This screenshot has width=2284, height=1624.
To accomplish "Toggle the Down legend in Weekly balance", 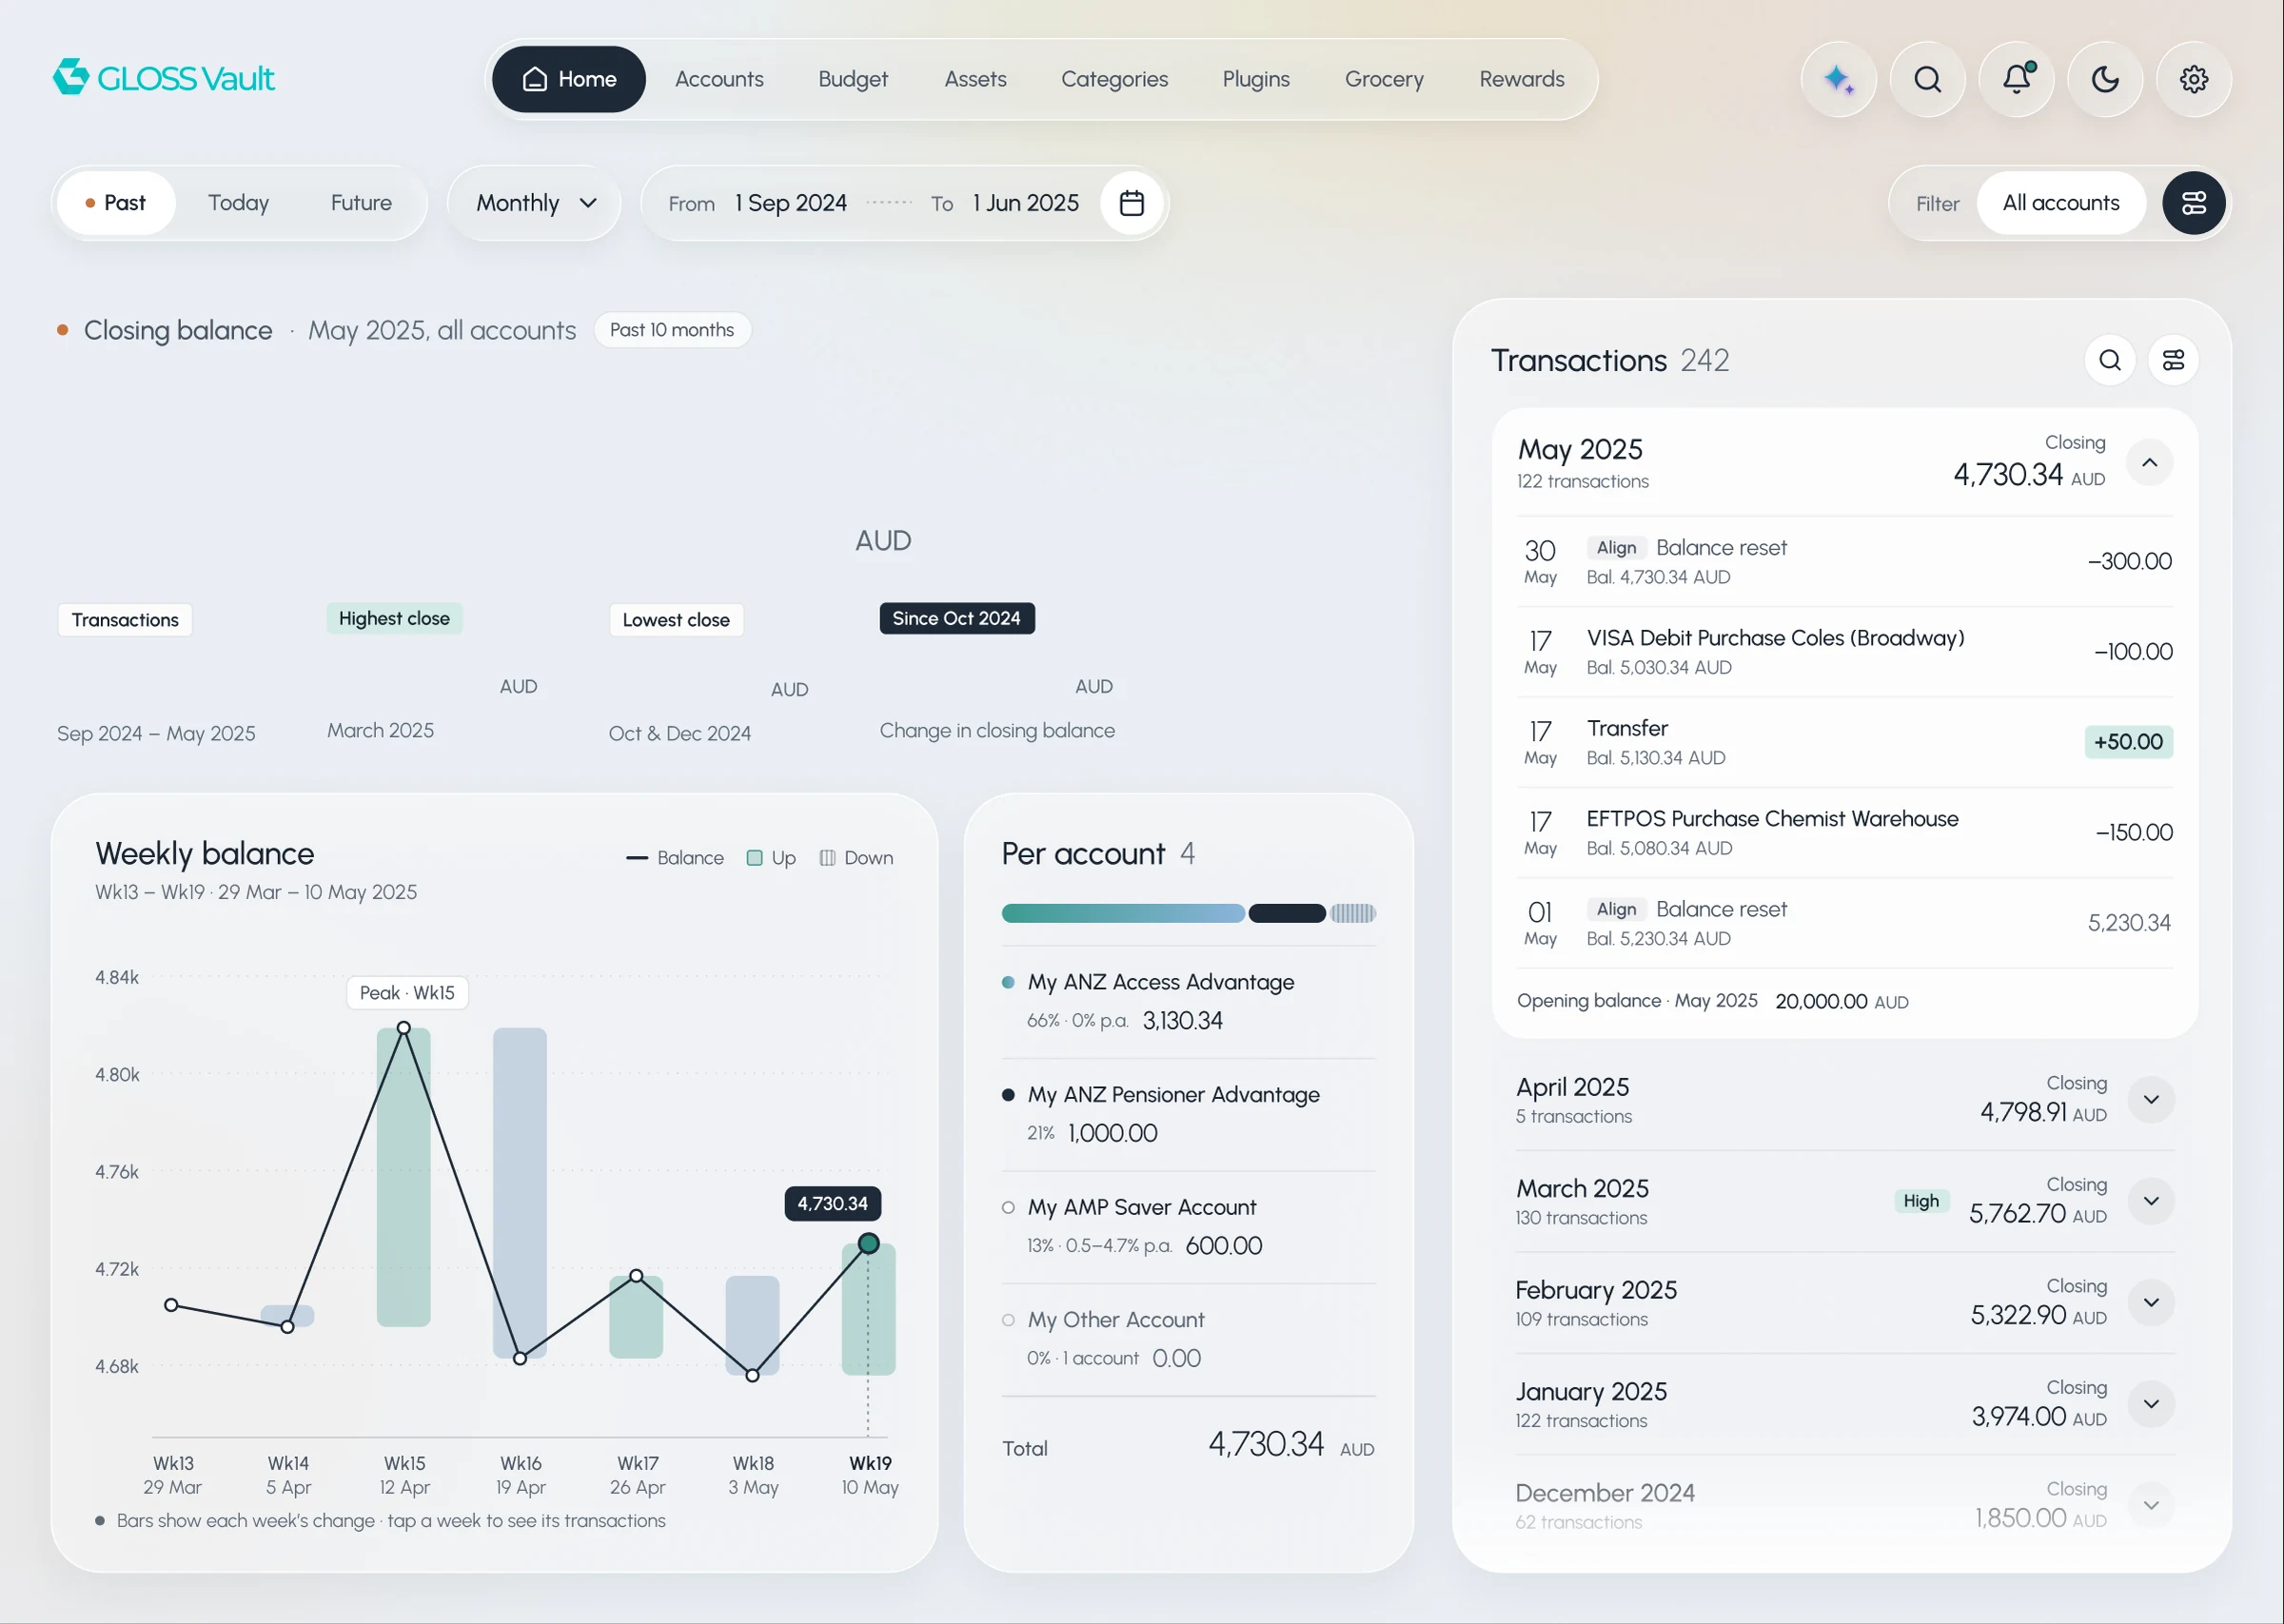I will 856,858.
